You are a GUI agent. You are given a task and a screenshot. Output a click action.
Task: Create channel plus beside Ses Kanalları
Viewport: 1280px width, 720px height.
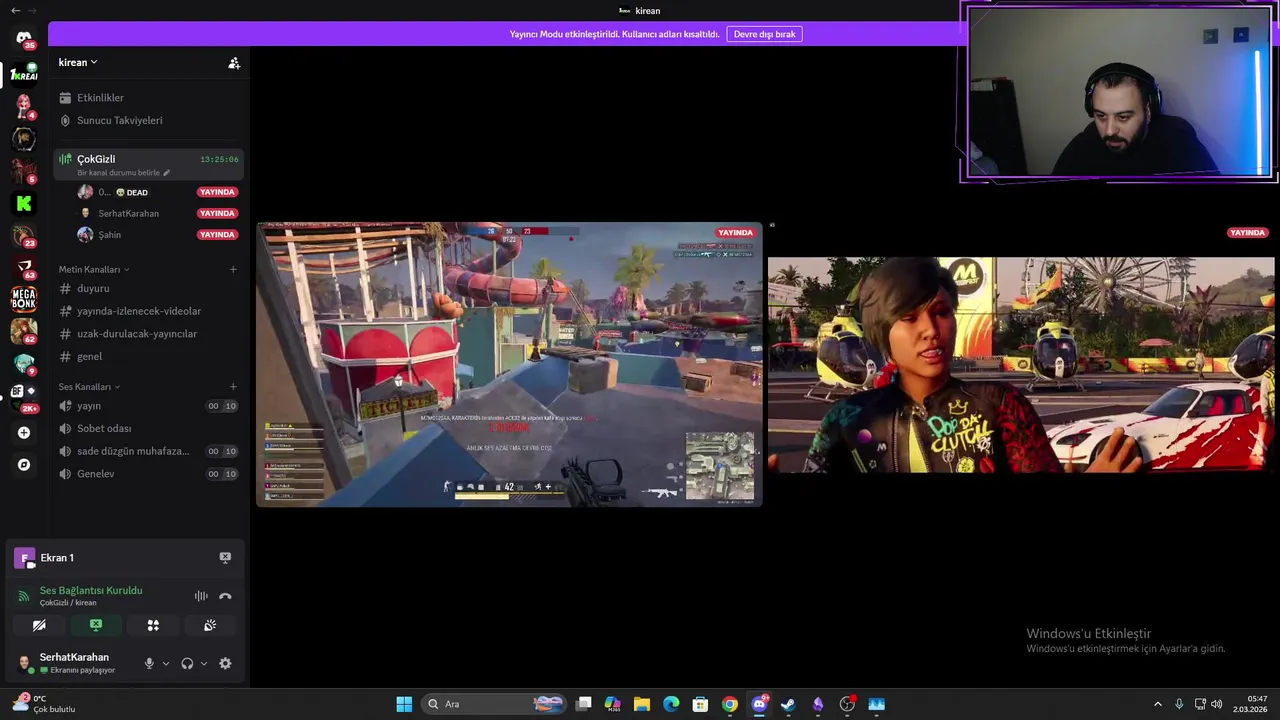tap(233, 387)
